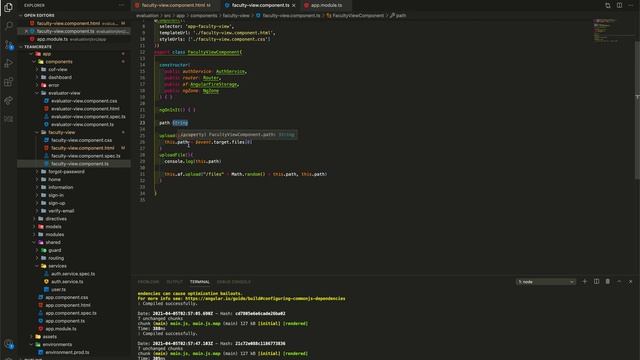640x360 pixels.
Task: Click faculty-view.component.ts in breadcrumb
Action: (291, 16)
